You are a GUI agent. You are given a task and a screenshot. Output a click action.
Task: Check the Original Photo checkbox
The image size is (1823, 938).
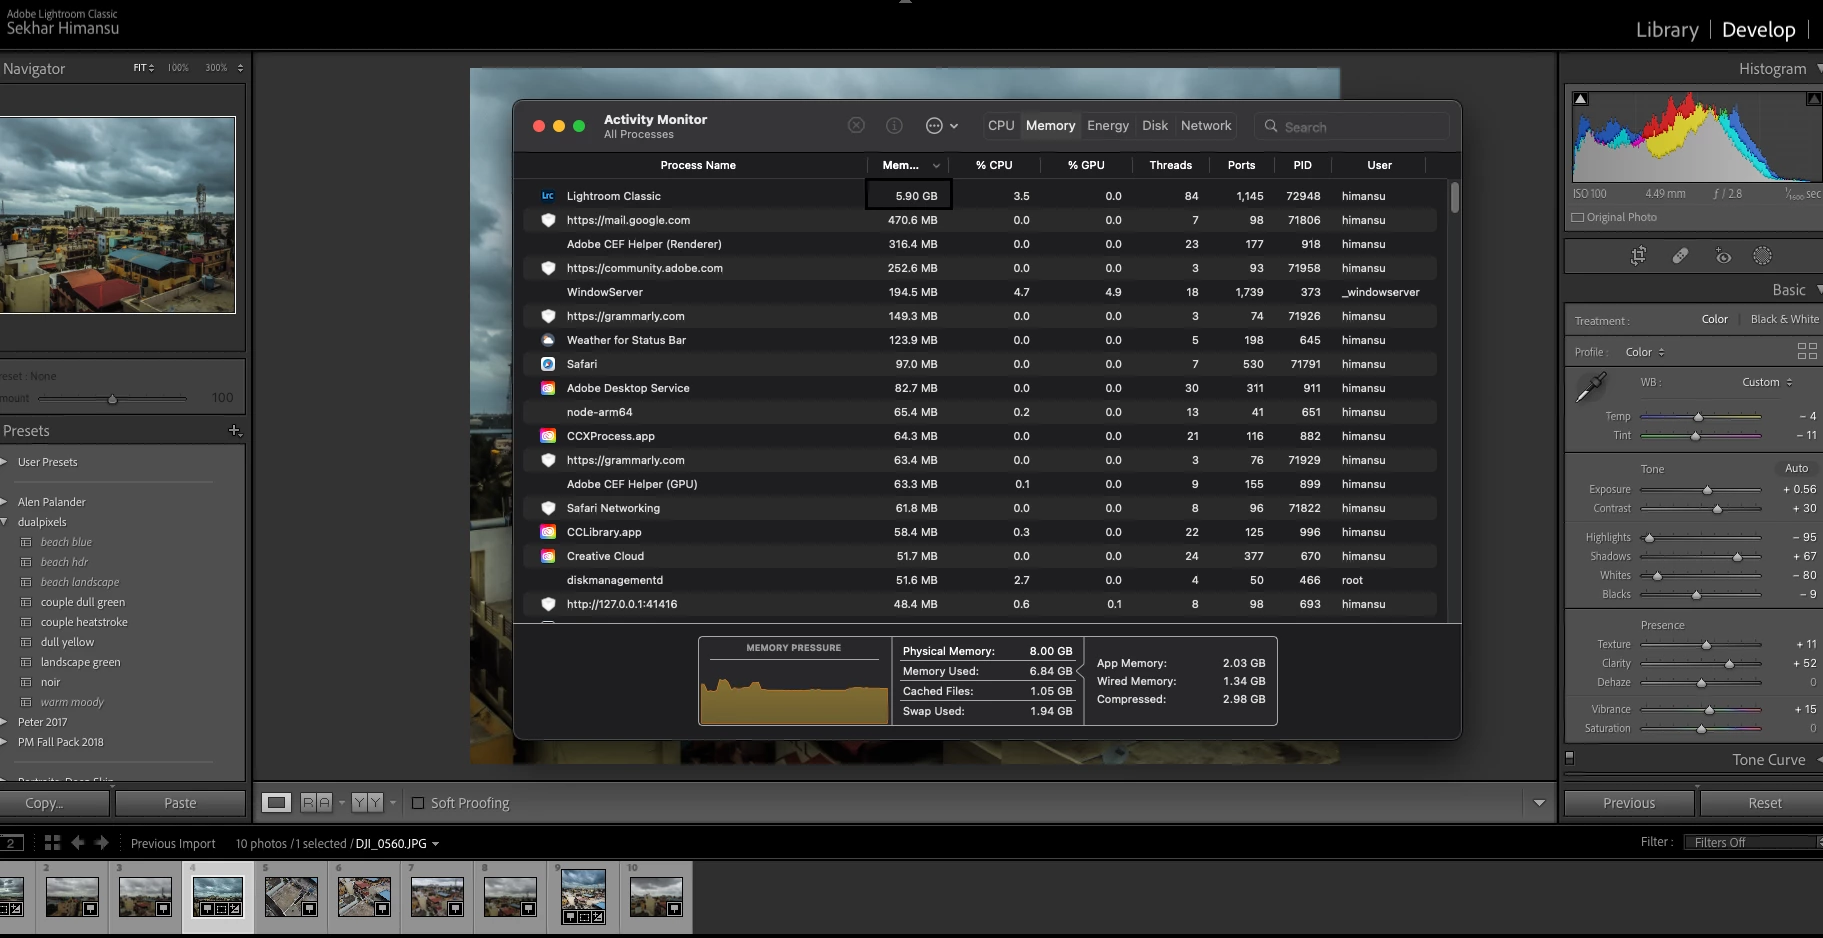click(1578, 217)
